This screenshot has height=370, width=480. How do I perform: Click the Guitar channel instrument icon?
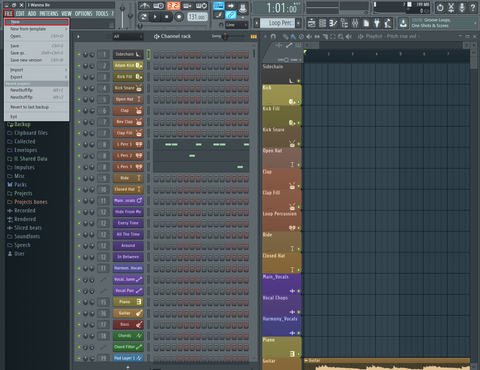139,313
